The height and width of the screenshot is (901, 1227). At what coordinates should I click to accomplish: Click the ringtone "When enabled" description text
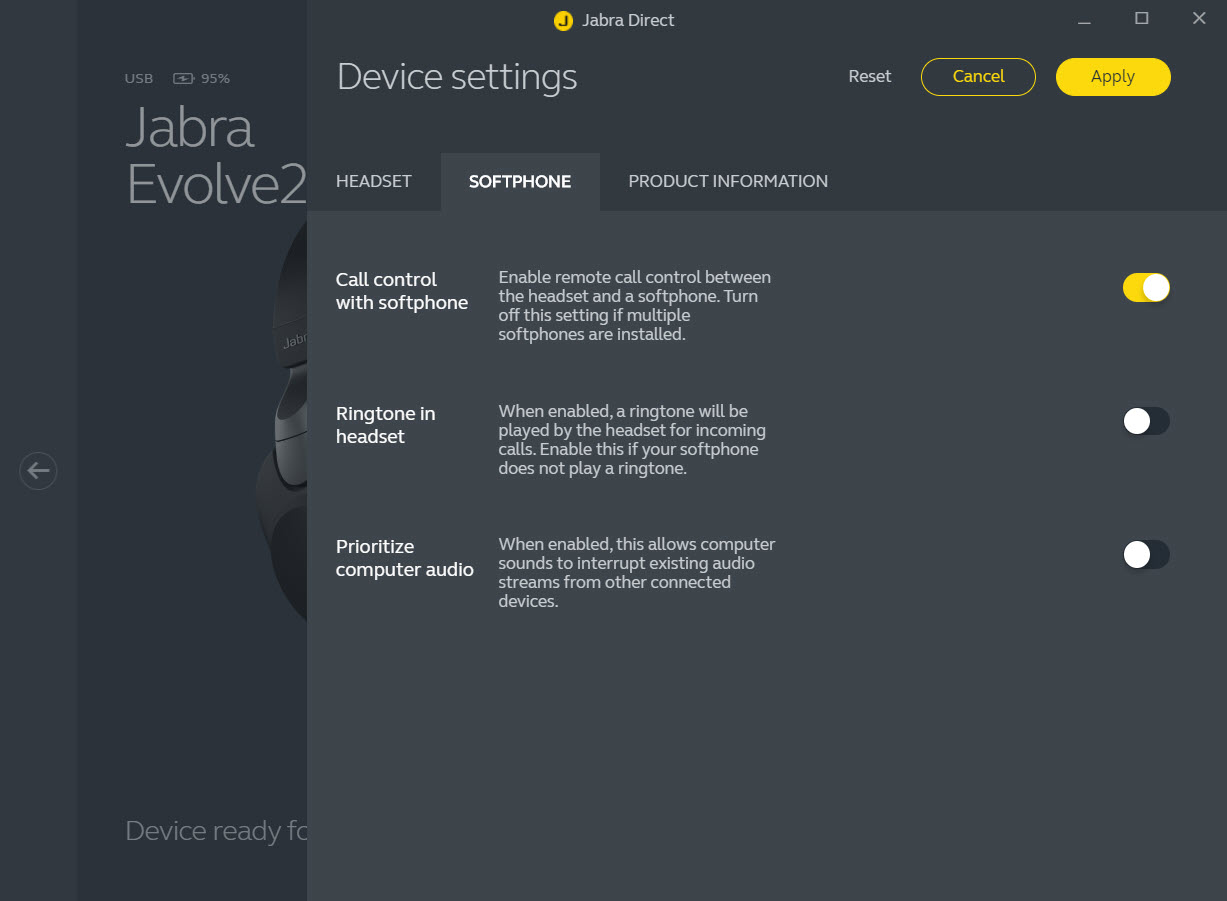click(x=632, y=440)
